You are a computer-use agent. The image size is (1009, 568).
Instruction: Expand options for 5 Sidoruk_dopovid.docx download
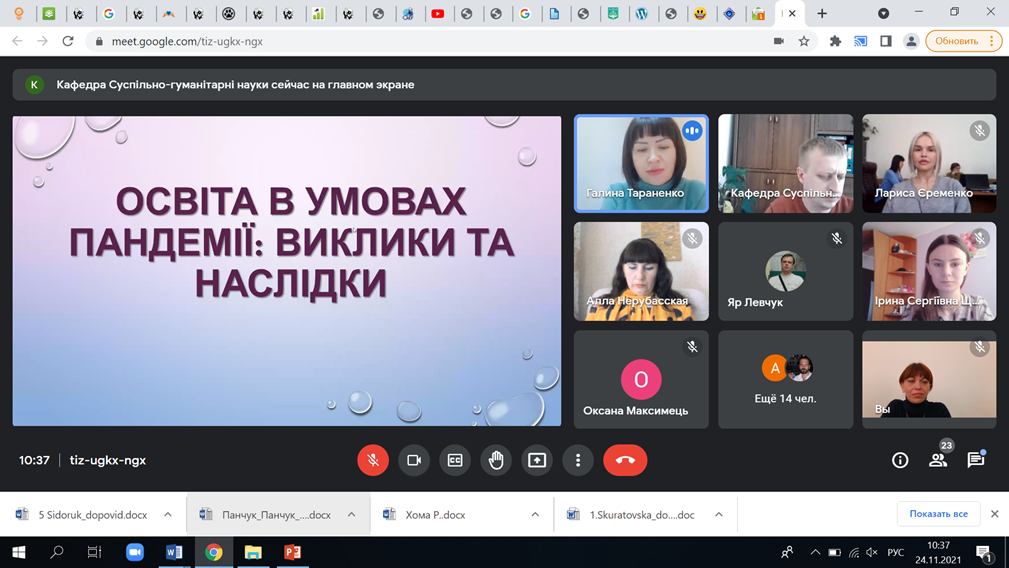(x=168, y=515)
